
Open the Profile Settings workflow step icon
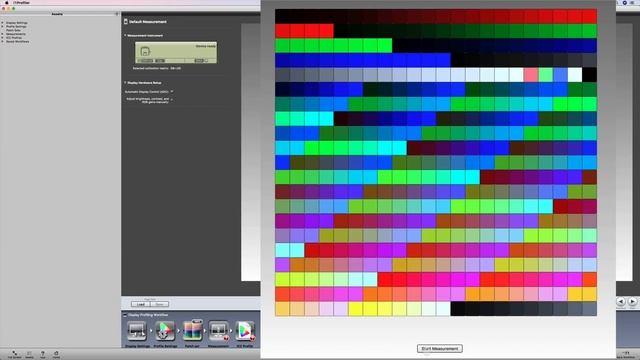pos(165,331)
